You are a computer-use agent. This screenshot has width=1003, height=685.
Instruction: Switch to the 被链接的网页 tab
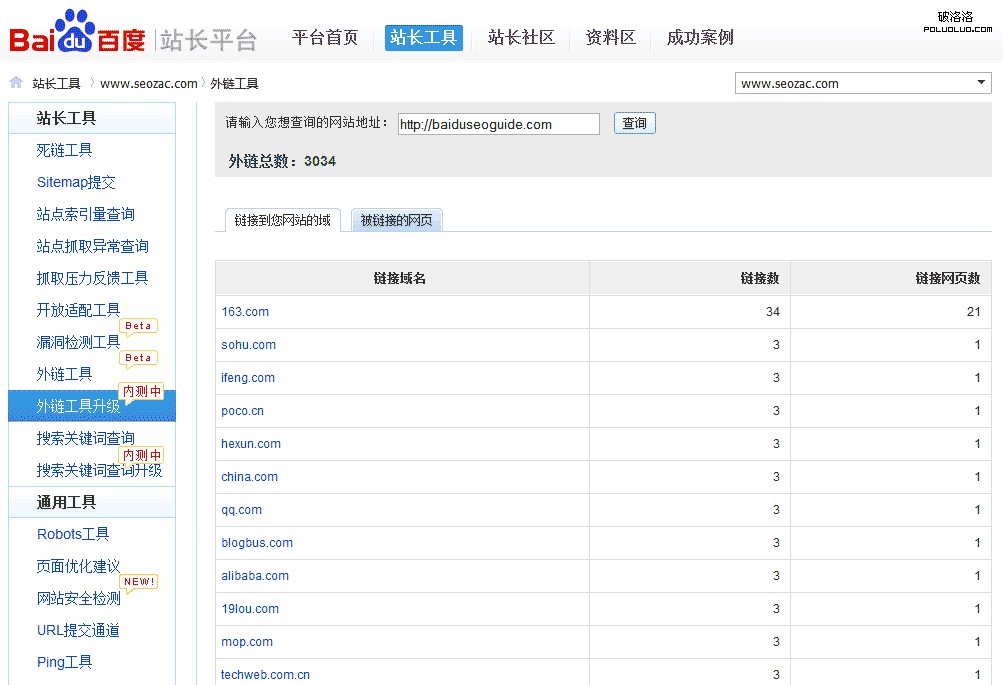396,220
